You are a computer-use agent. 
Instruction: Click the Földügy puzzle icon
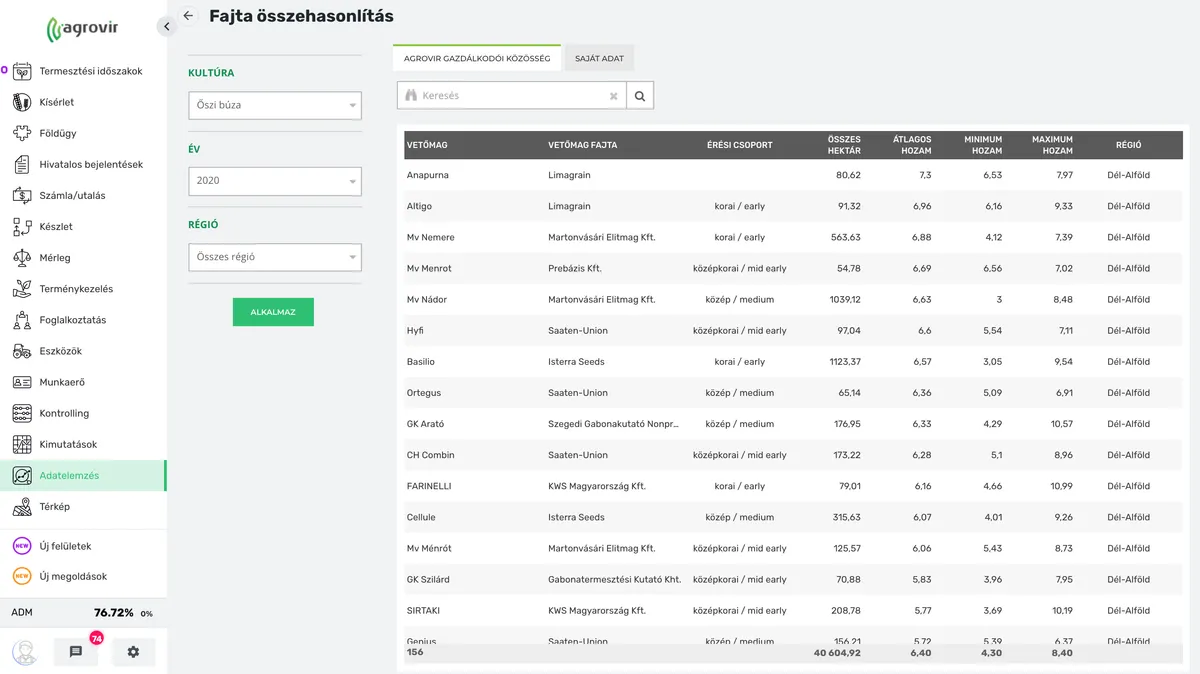tap(22, 133)
